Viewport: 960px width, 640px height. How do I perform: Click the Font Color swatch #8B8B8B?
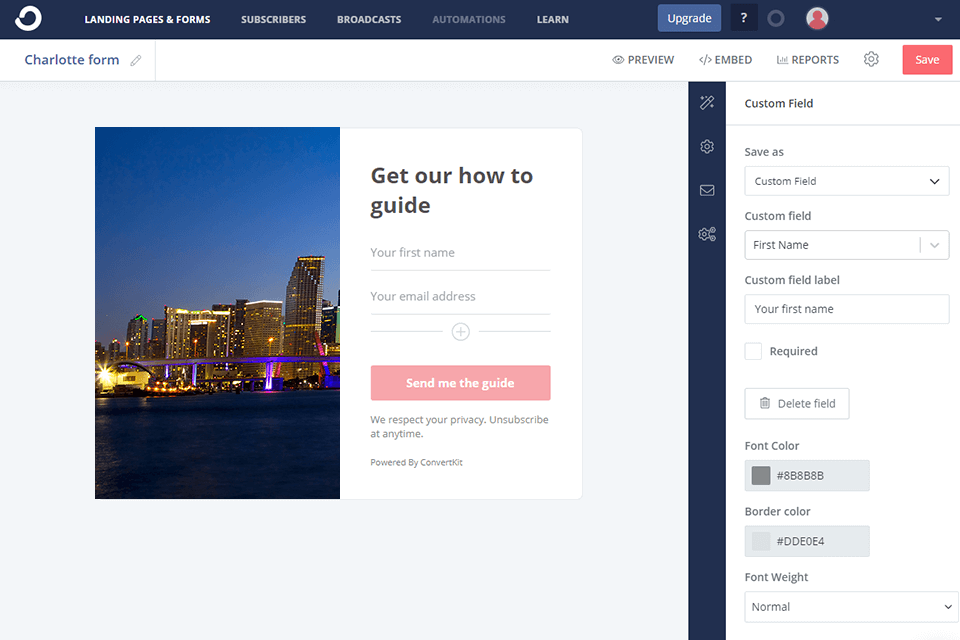(x=760, y=475)
